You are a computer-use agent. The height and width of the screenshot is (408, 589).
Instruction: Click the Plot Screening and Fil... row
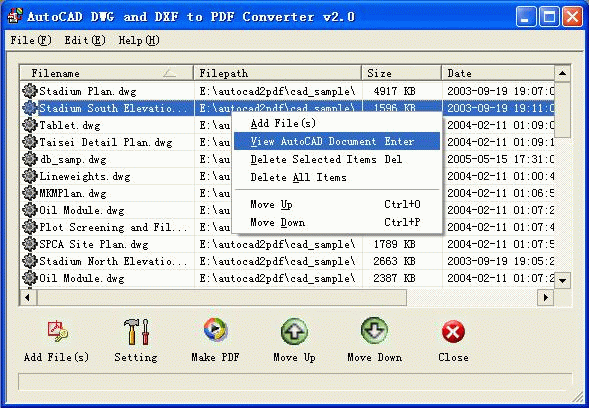coord(287,227)
